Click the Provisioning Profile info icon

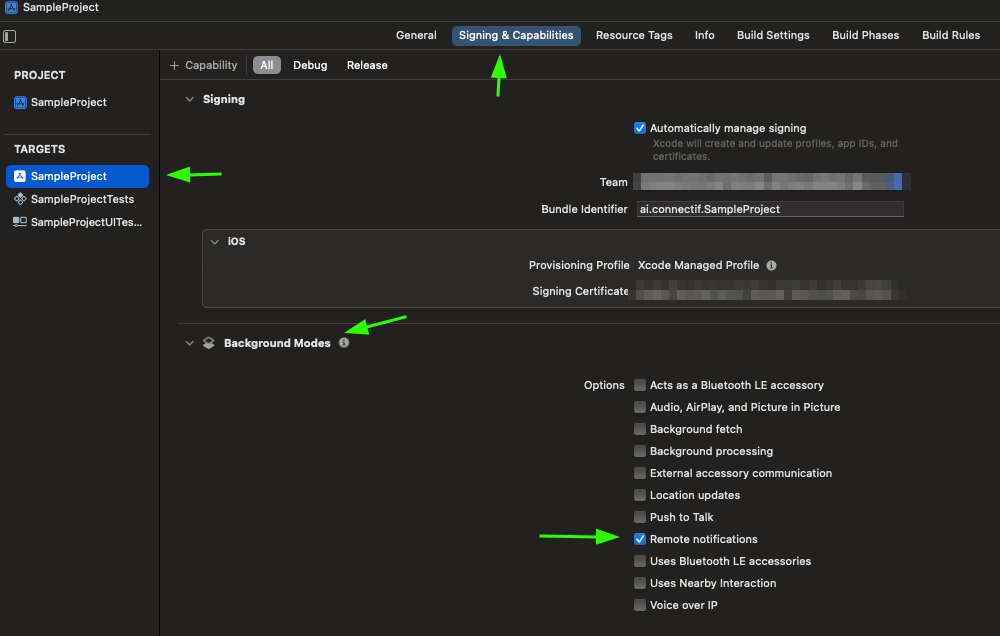point(771,265)
